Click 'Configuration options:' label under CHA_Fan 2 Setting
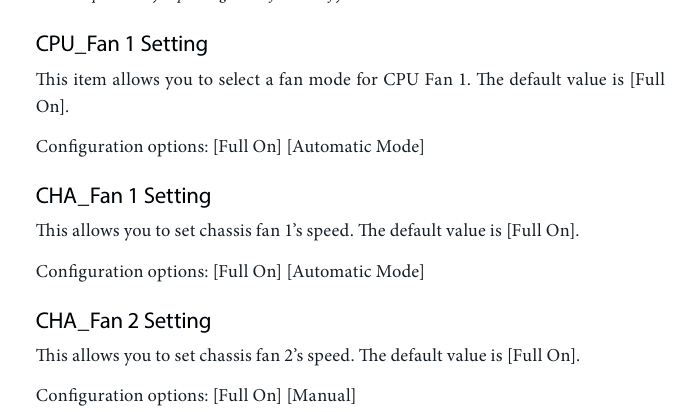The width and height of the screenshot is (688, 412). coord(122,396)
